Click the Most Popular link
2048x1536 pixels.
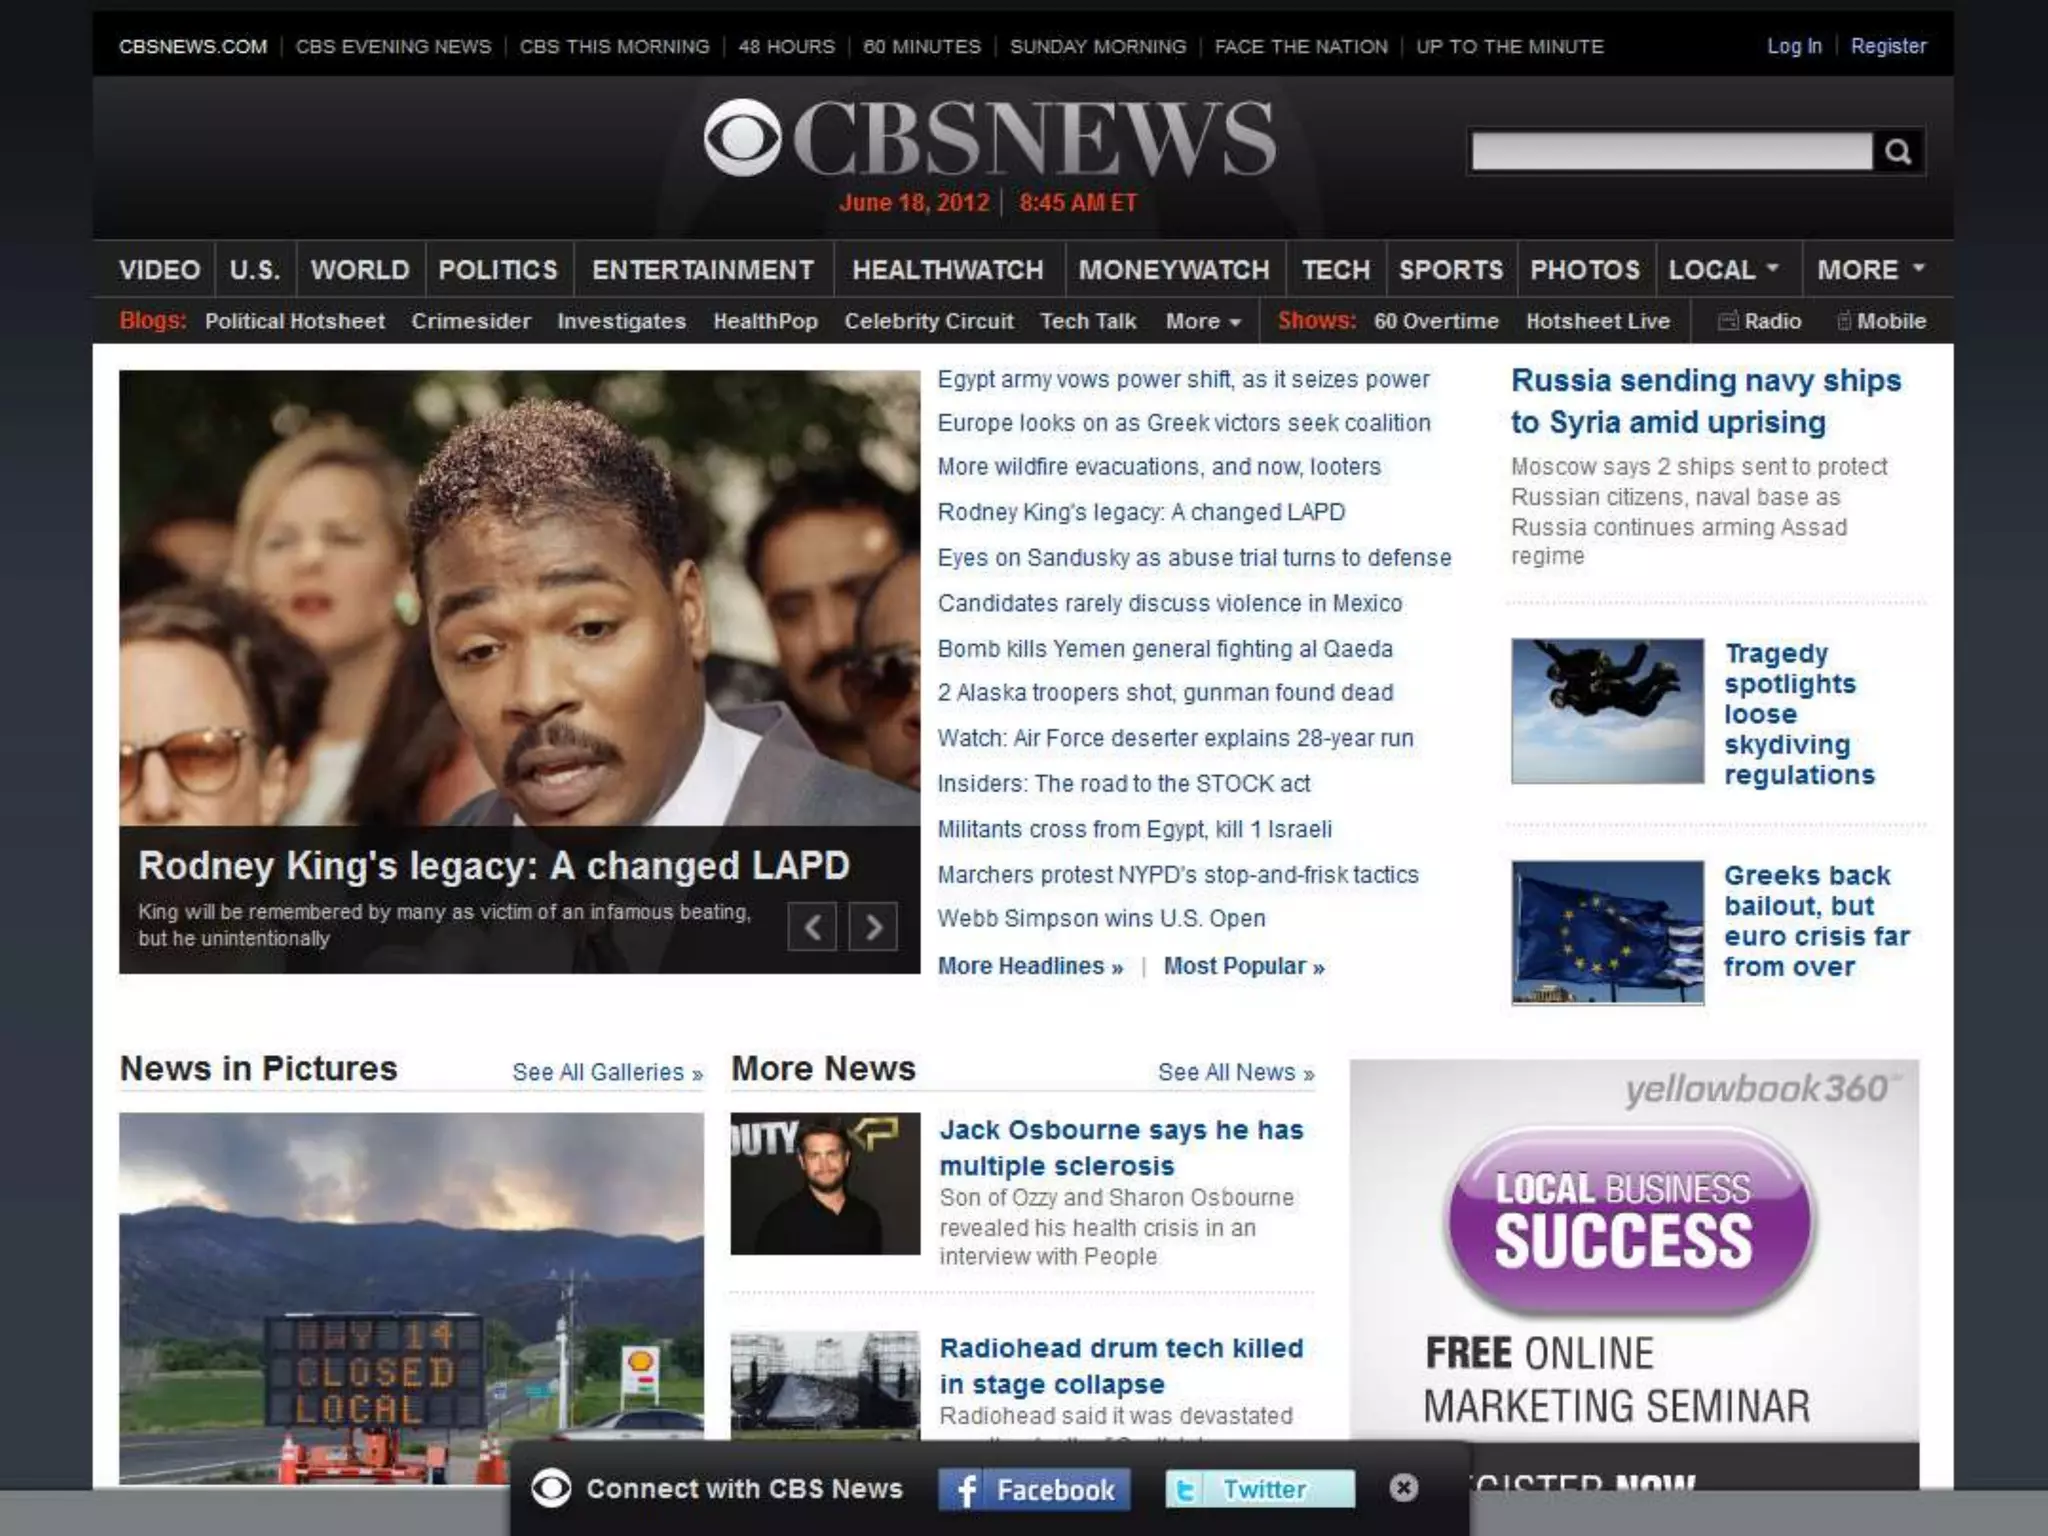point(1243,967)
